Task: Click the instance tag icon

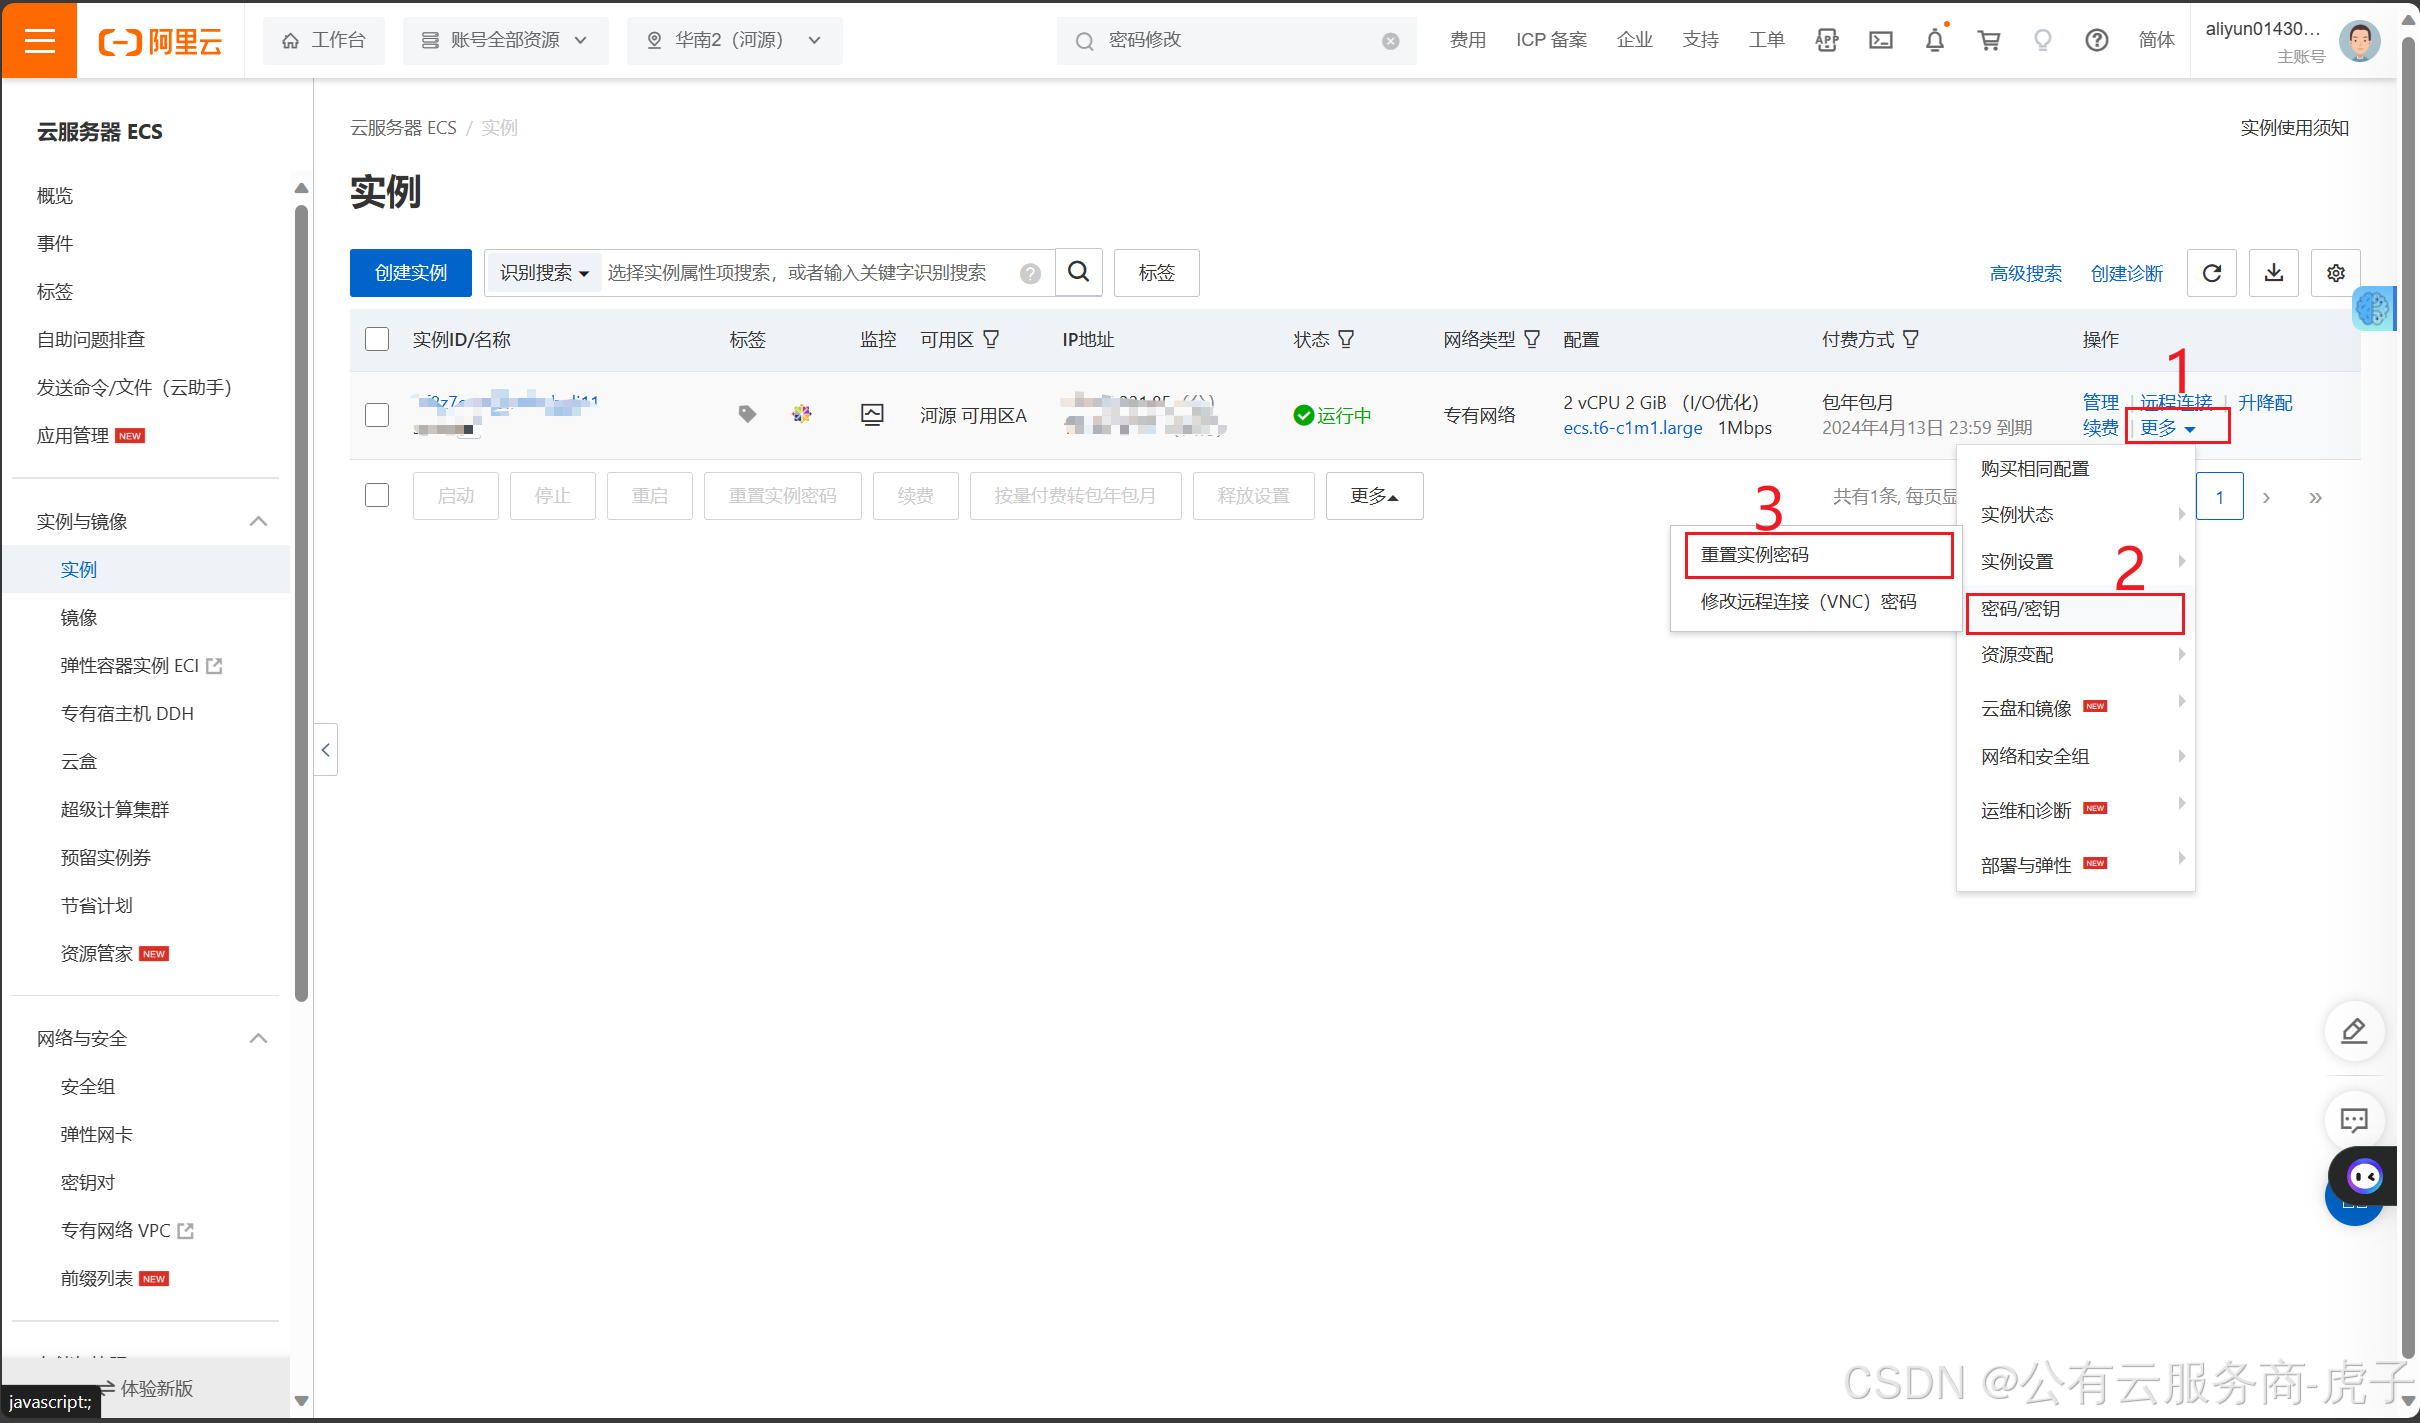Action: (x=747, y=414)
